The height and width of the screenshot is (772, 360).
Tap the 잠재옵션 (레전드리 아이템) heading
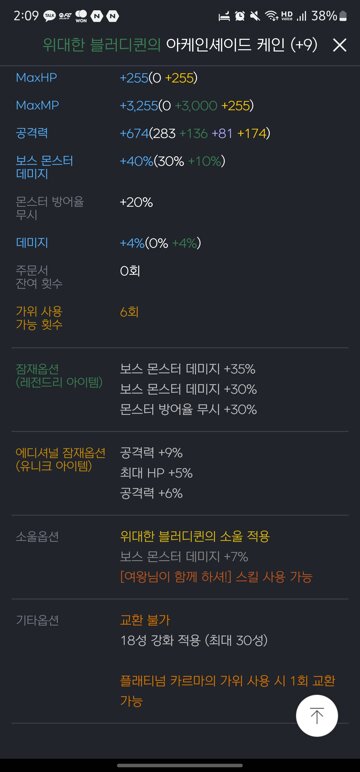(59, 375)
